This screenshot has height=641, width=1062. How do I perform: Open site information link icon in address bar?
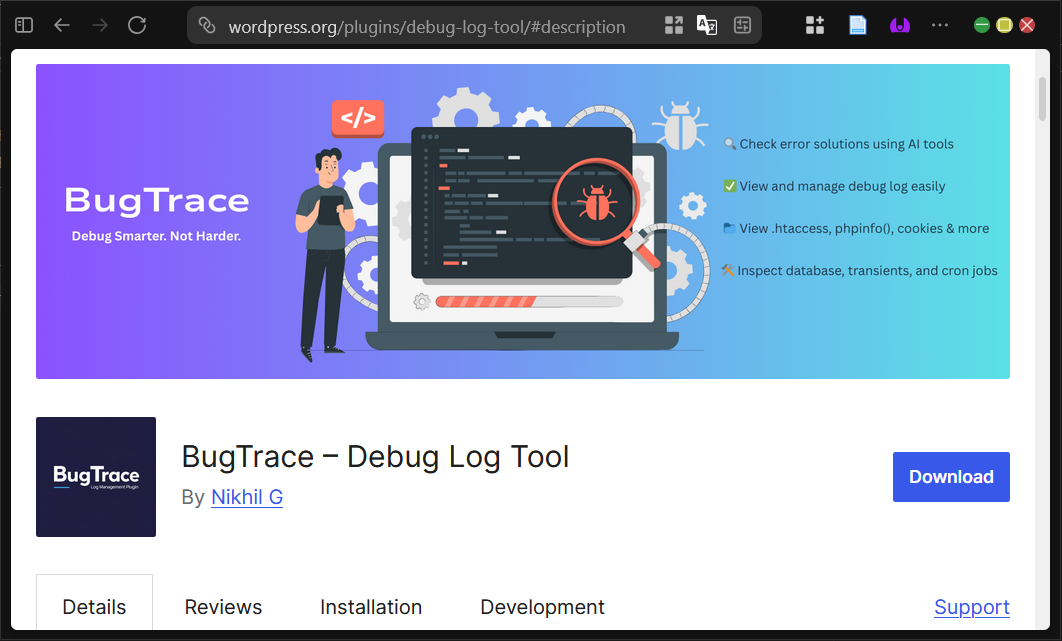[x=207, y=26]
